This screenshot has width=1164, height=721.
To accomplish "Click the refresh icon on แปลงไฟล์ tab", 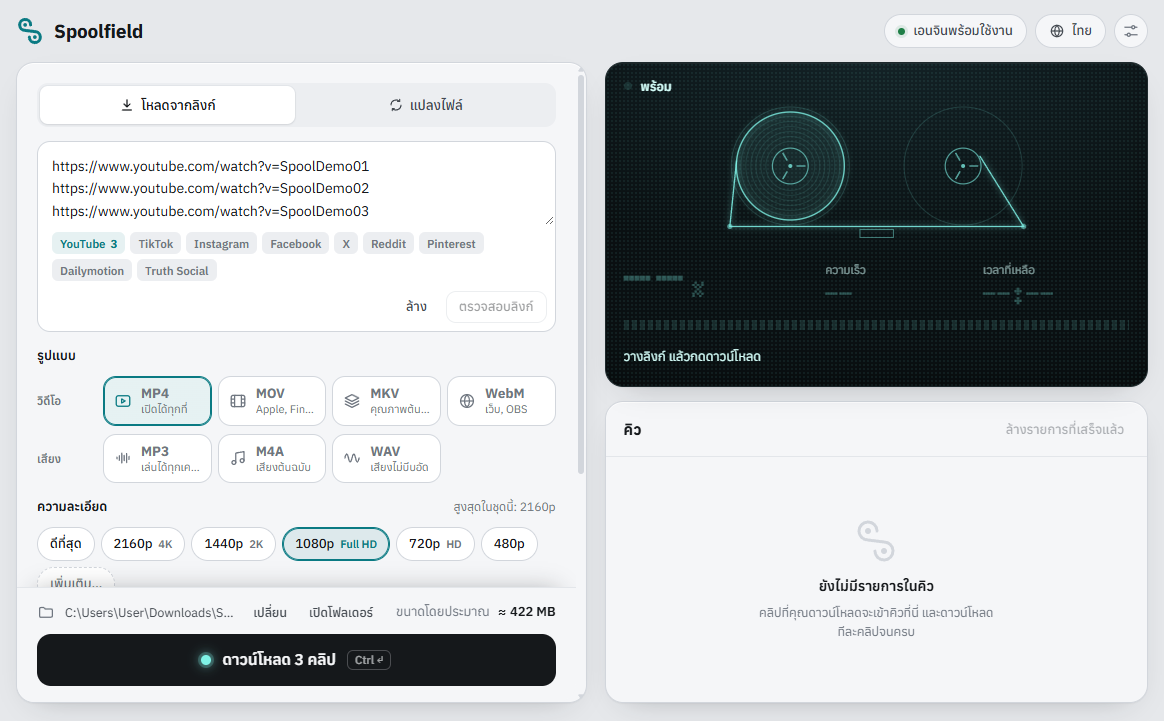I will tap(396, 105).
